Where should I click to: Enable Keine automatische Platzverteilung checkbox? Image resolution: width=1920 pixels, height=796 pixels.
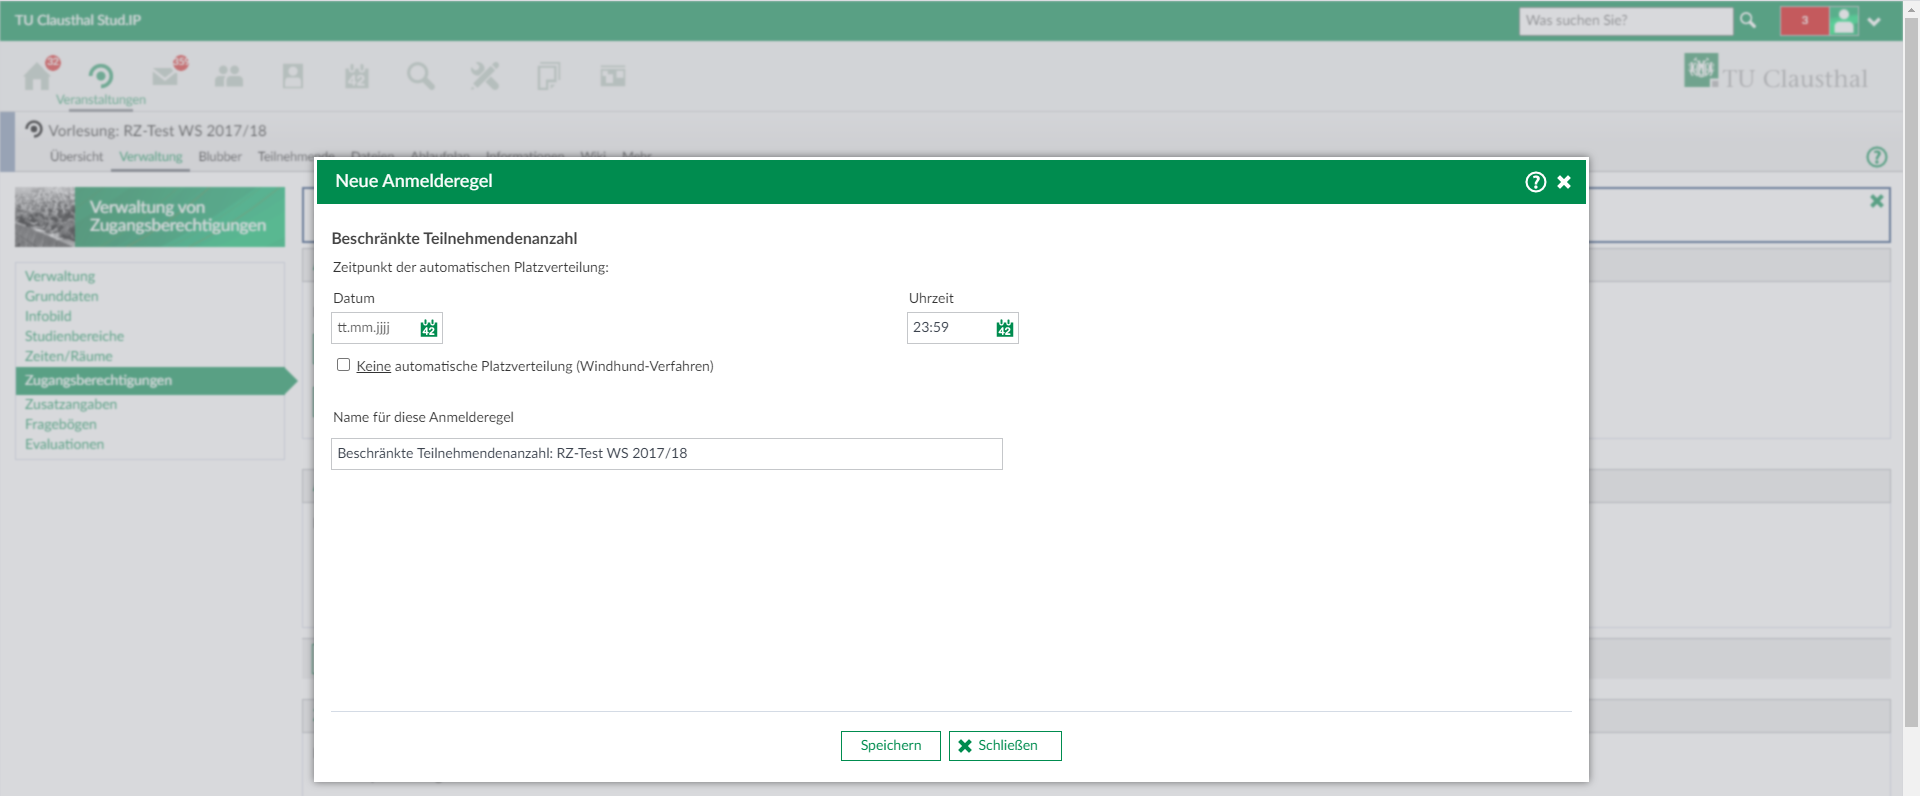pyautogui.click(x=344, y=365)
